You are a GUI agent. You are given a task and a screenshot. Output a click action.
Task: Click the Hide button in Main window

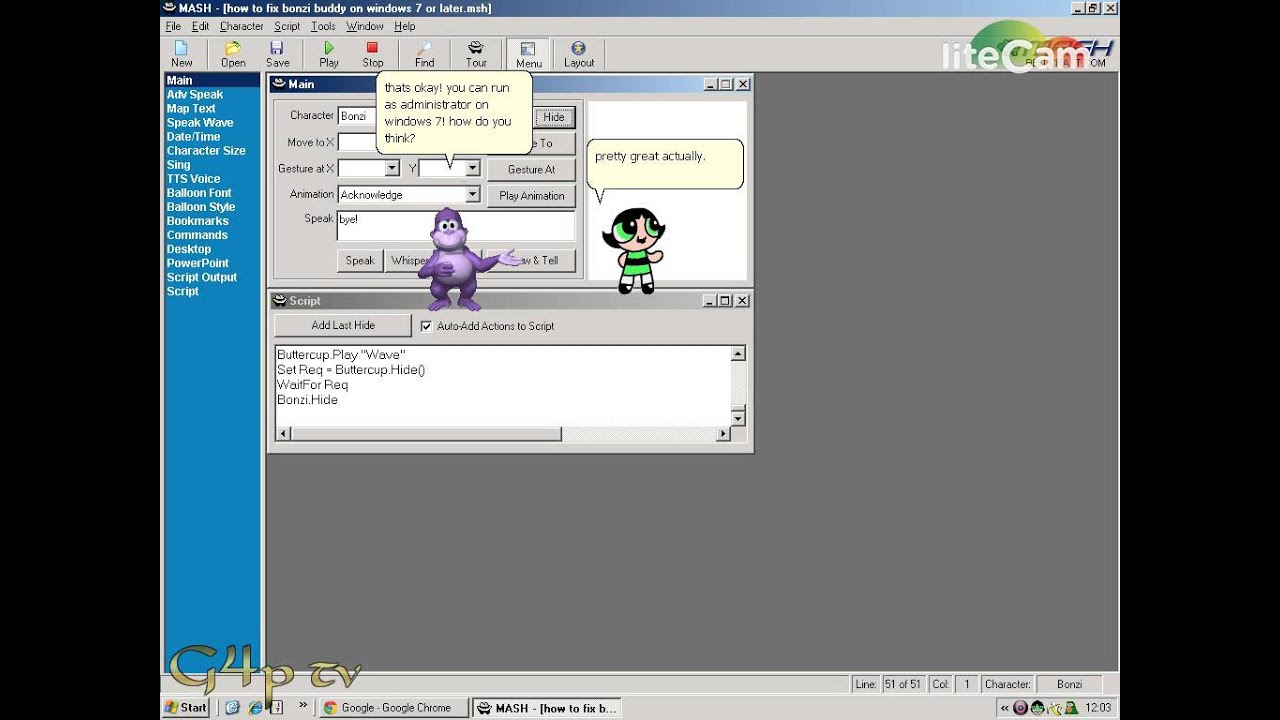point(554,117)
